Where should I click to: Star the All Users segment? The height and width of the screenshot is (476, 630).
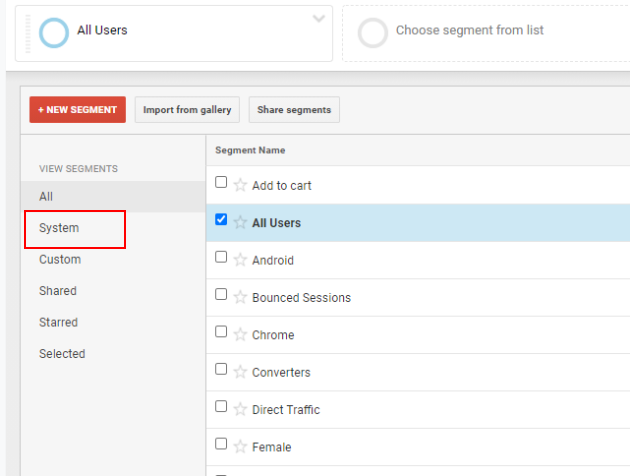pyautogui.click(x=240, y=223)
